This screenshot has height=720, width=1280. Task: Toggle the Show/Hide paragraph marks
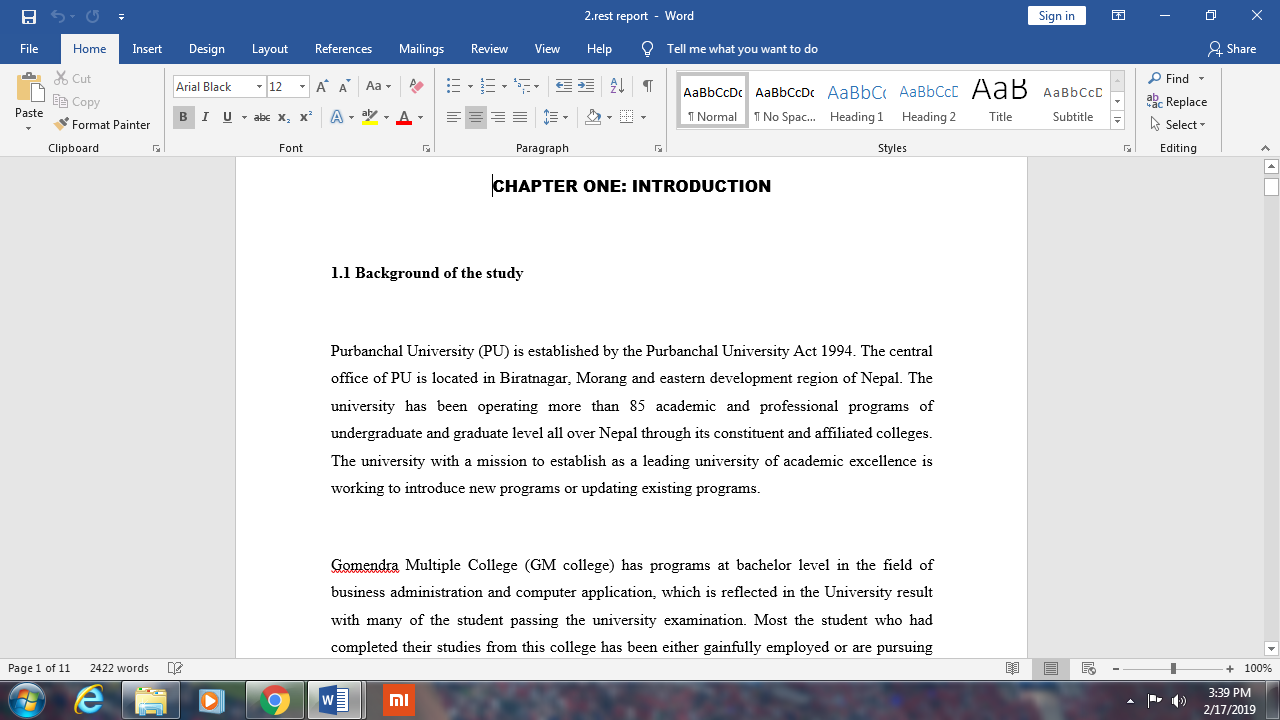click(647, 86)
